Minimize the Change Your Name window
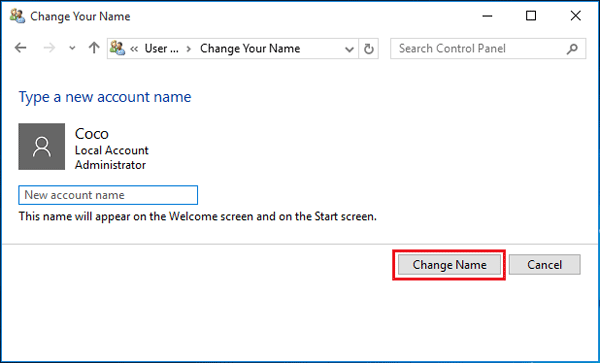600x363 pixels. [487, 16]
